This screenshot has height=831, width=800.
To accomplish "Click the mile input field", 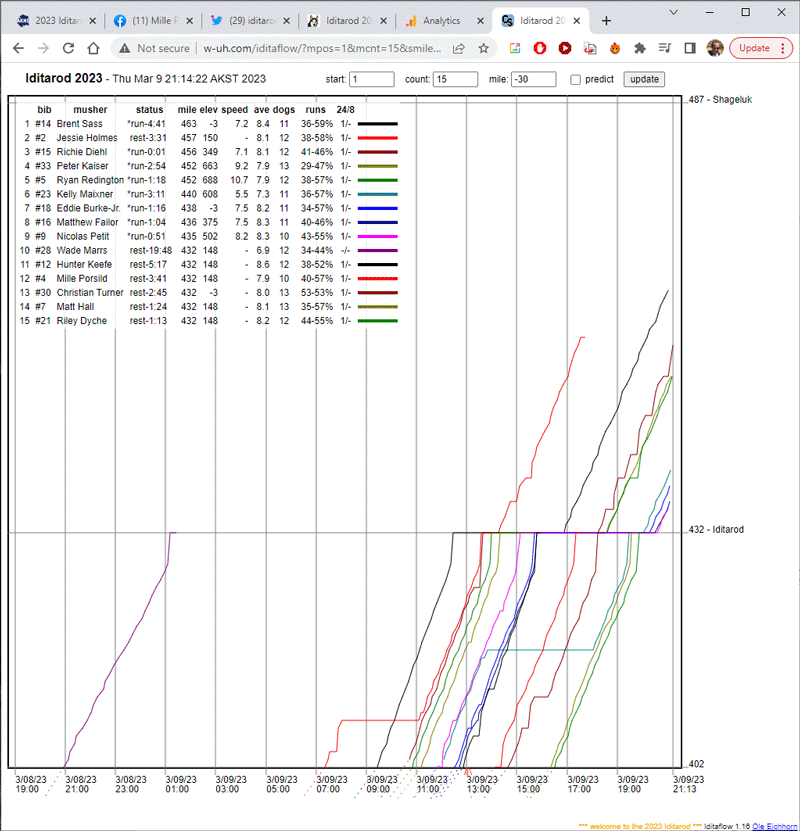I will tap(534, 79).
